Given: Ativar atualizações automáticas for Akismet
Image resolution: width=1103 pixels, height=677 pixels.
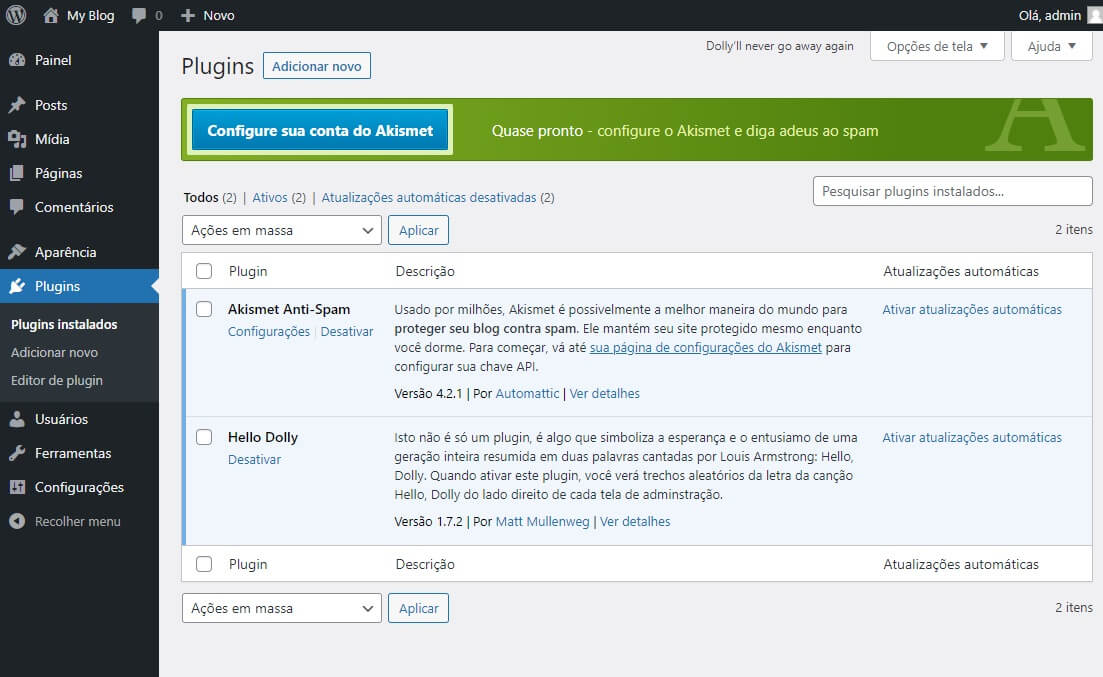Looking at the screenshot, I should point(972,310).
